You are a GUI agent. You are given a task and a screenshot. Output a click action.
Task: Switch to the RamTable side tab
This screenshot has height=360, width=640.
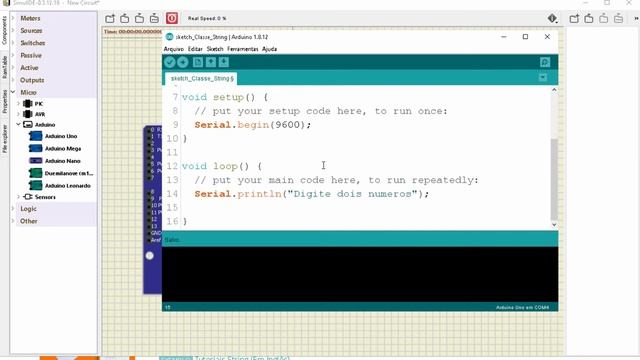(4, 67)
